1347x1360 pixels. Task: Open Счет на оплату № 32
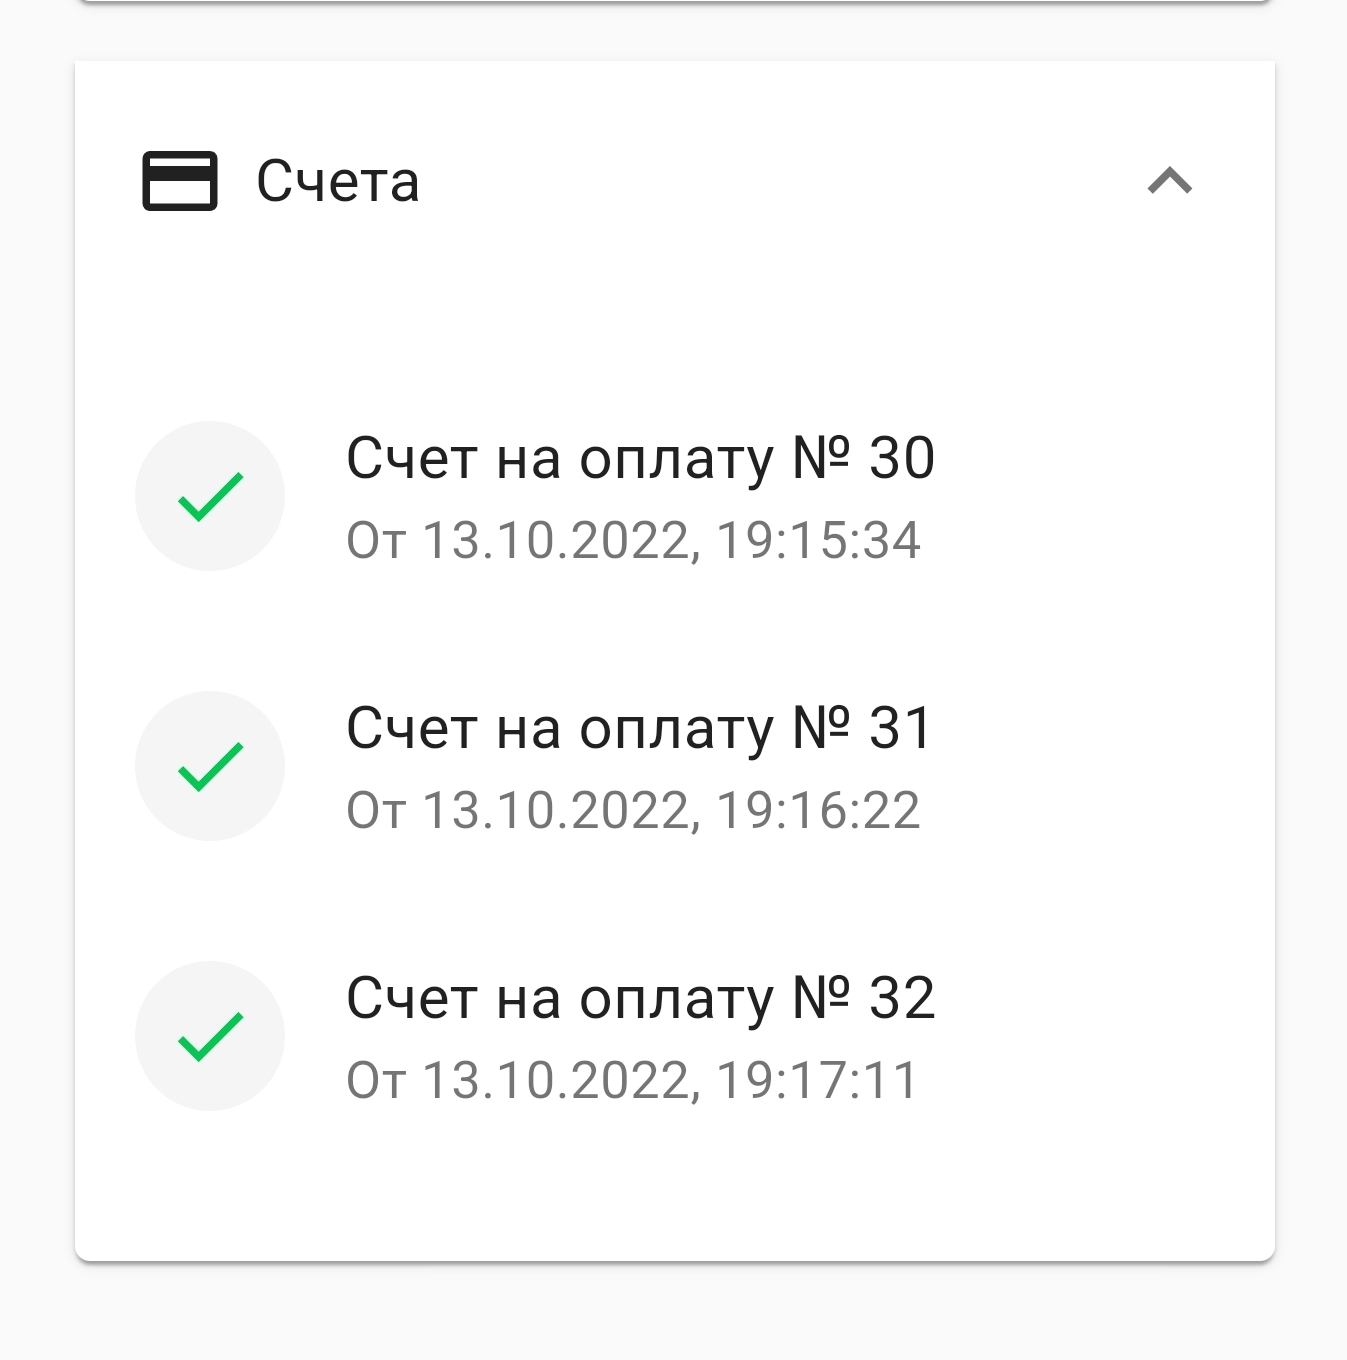point(640,999)
